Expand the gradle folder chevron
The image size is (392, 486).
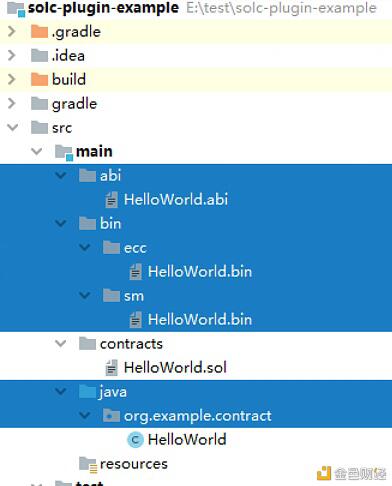point(12,103)
